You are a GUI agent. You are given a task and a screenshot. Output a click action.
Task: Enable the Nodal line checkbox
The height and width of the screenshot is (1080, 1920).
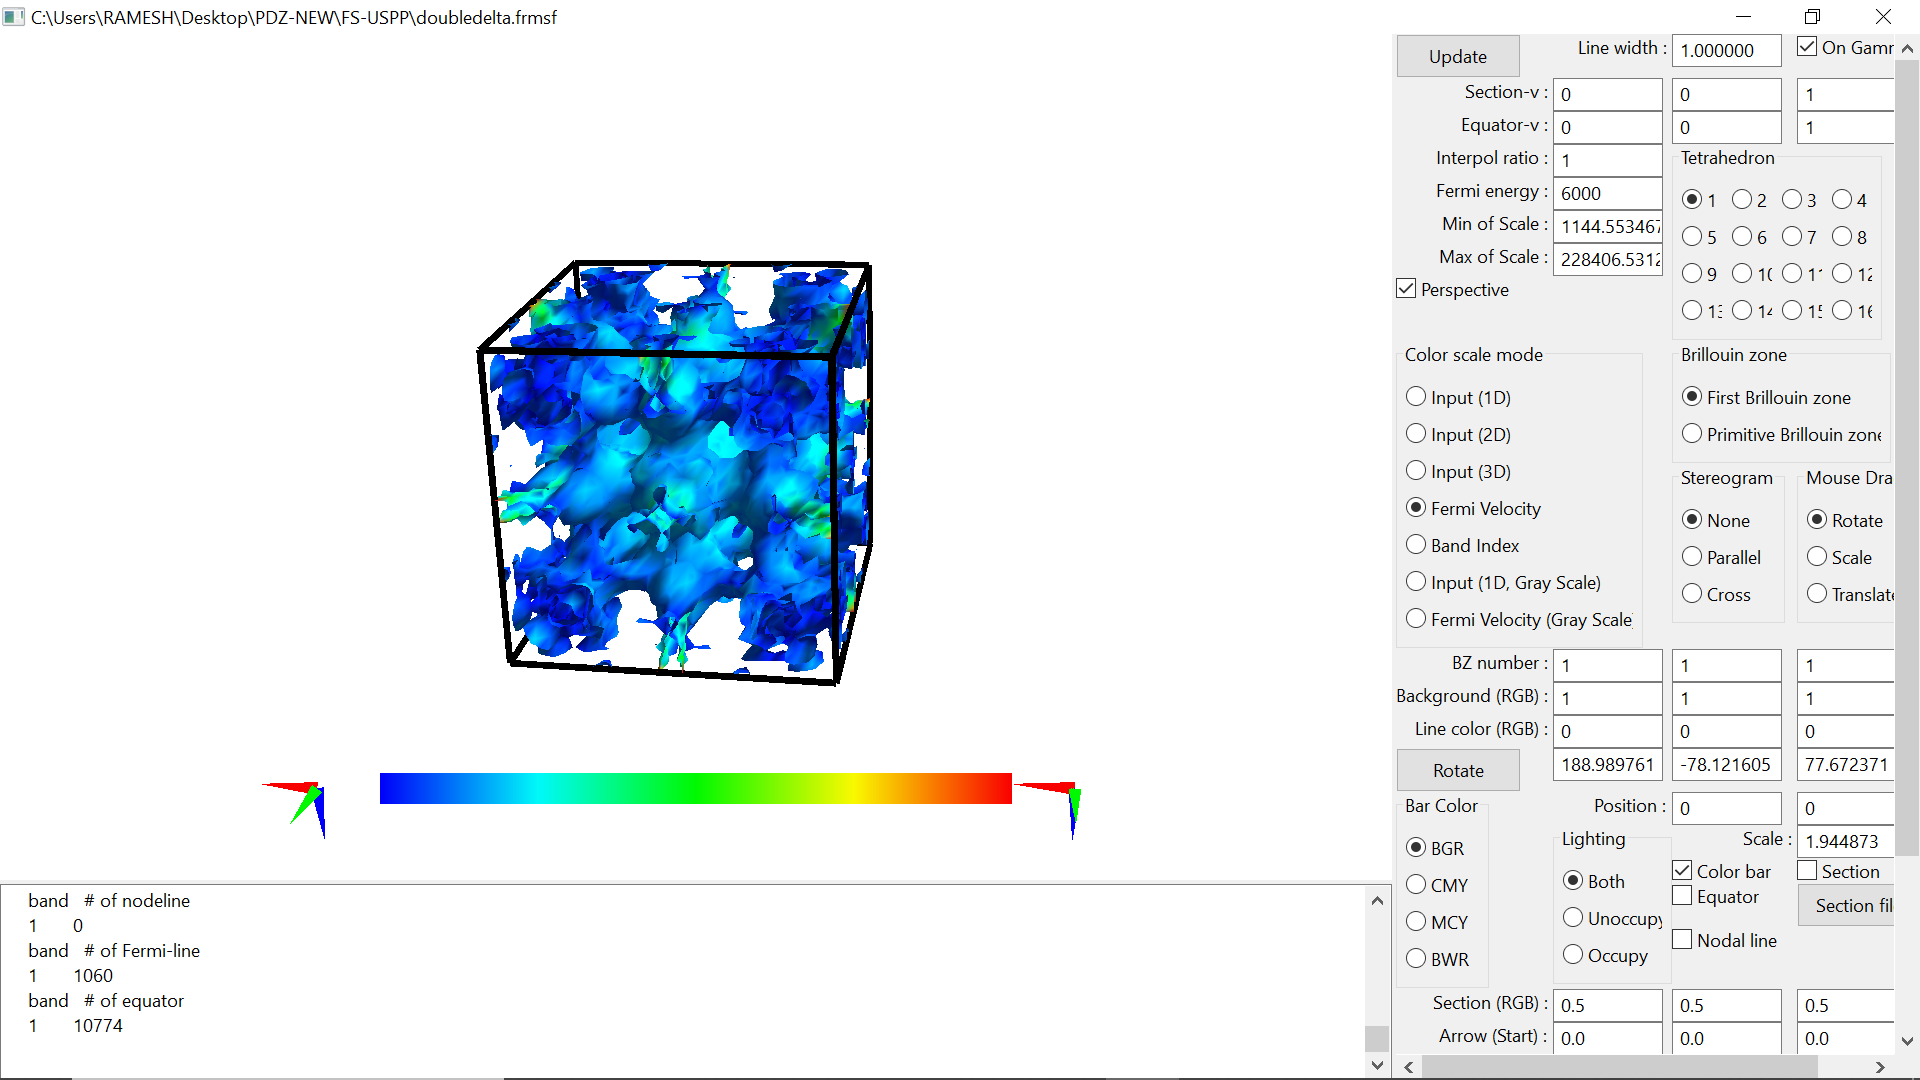(x=1683, y=939)
